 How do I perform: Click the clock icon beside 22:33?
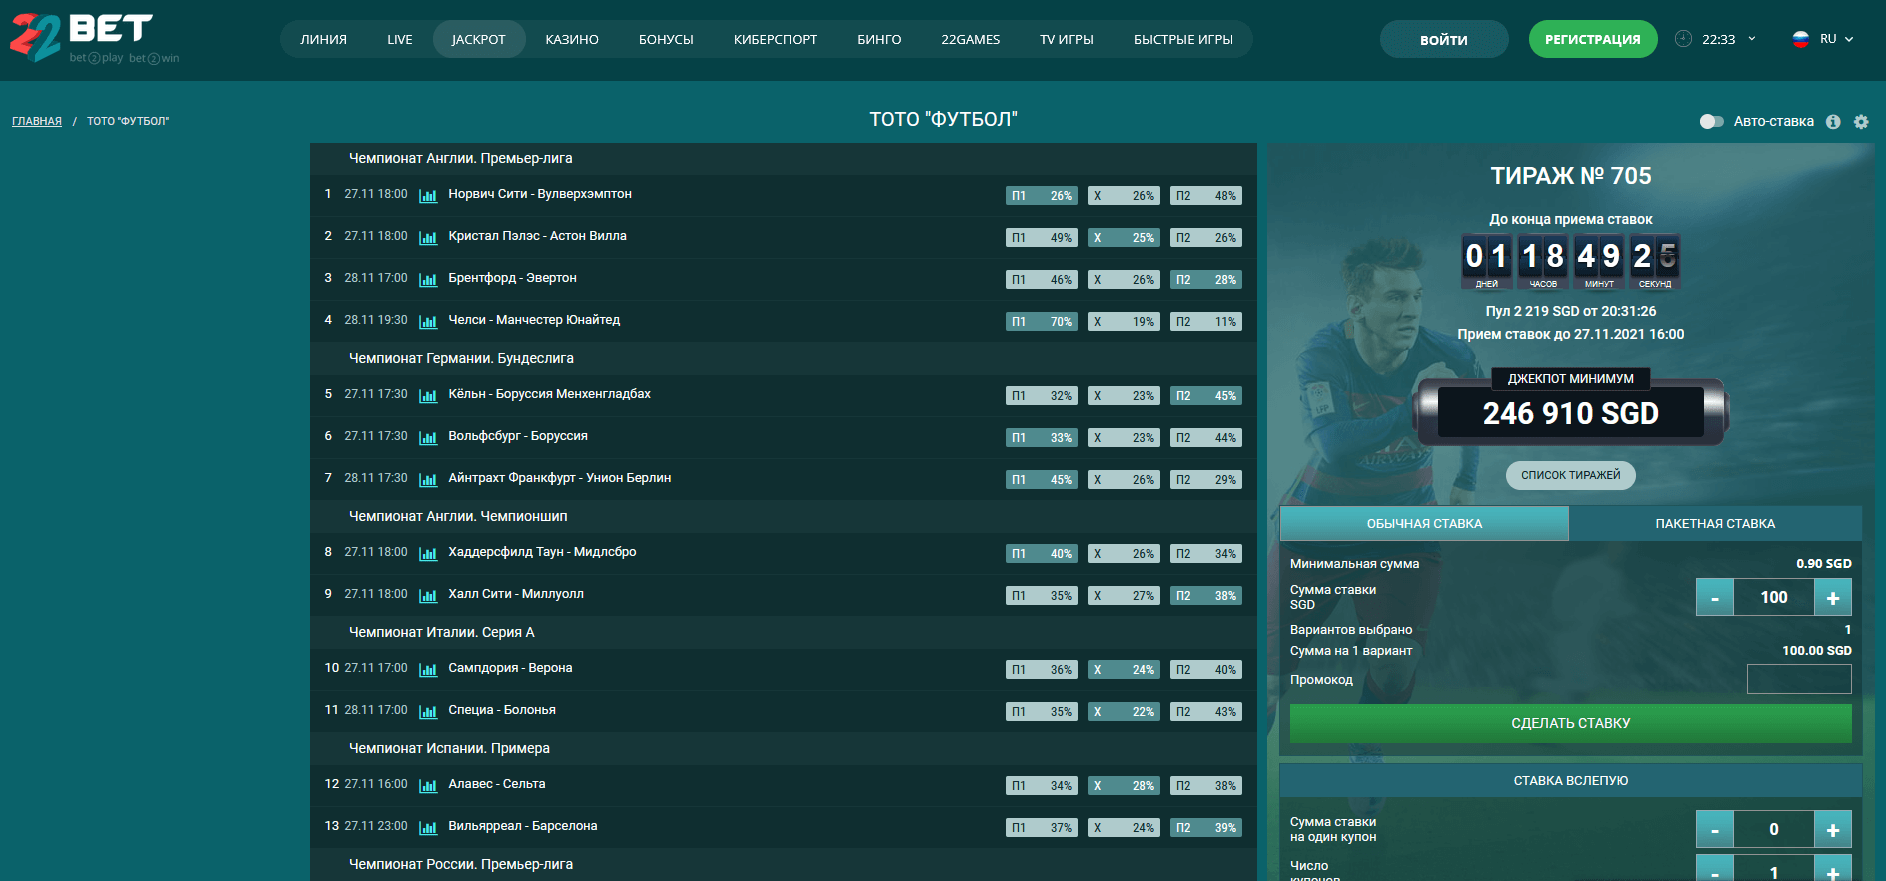click(1684, 39)
